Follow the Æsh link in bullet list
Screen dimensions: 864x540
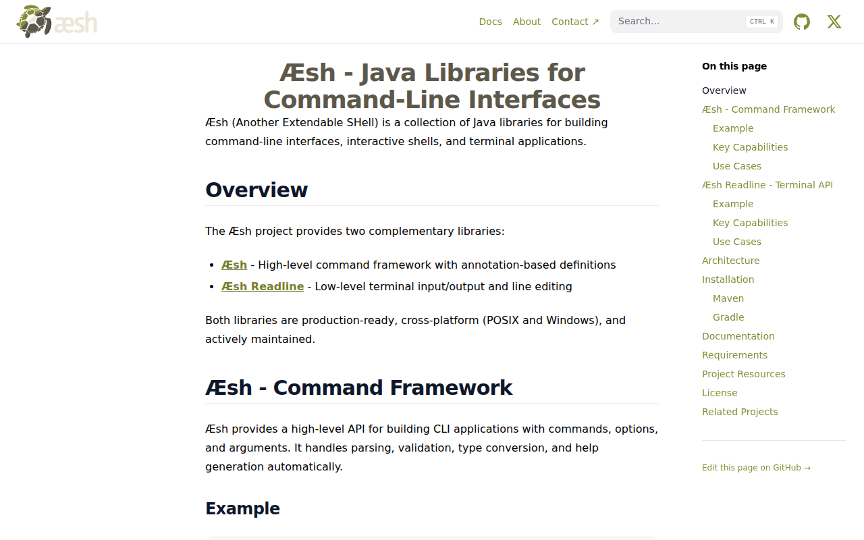[x=234, y=265]
